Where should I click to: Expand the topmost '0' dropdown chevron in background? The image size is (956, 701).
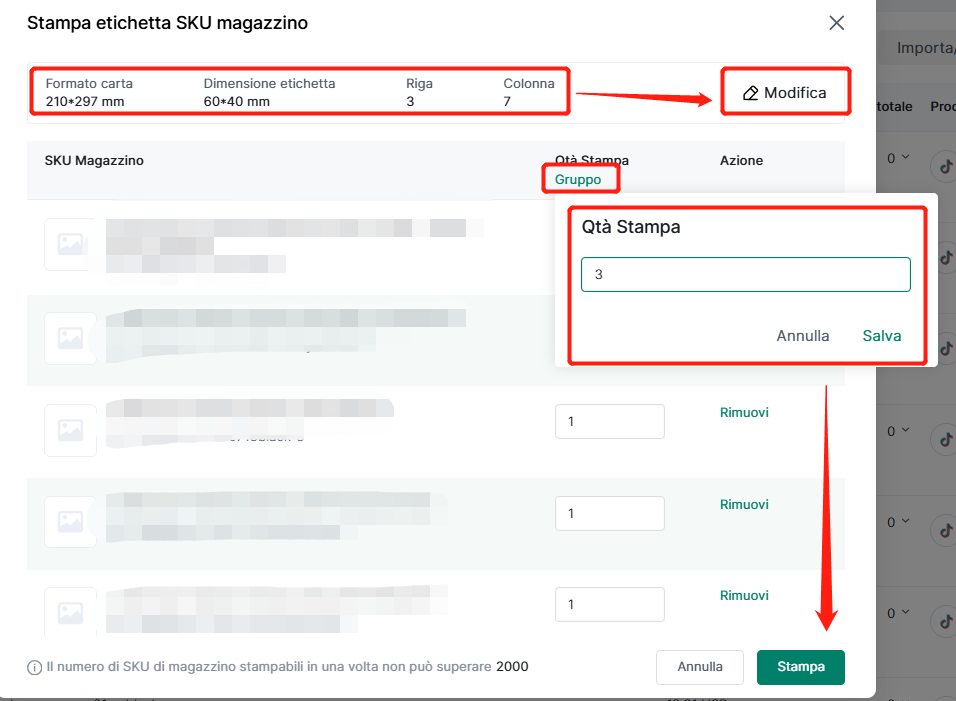tap(906, 158)
